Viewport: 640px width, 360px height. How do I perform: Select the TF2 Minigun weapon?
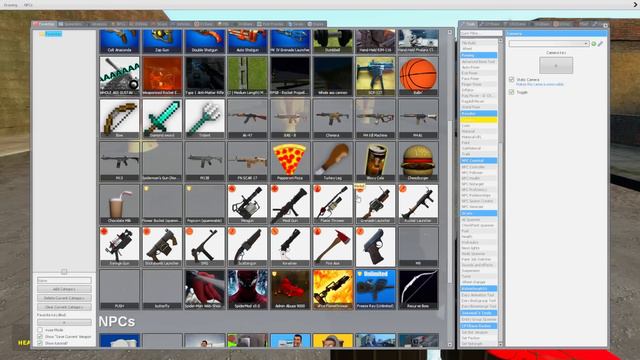(x=247, y=204)
